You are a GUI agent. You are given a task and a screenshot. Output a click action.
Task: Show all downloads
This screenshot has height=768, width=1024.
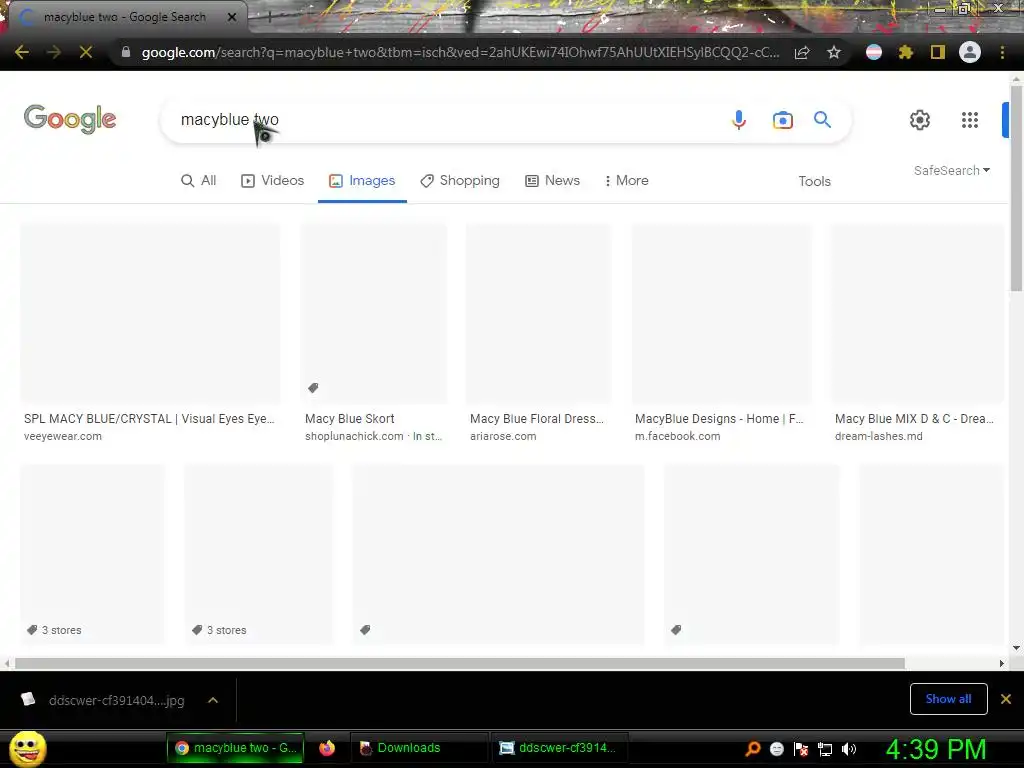pyautogui.click(x=948, y=699)
